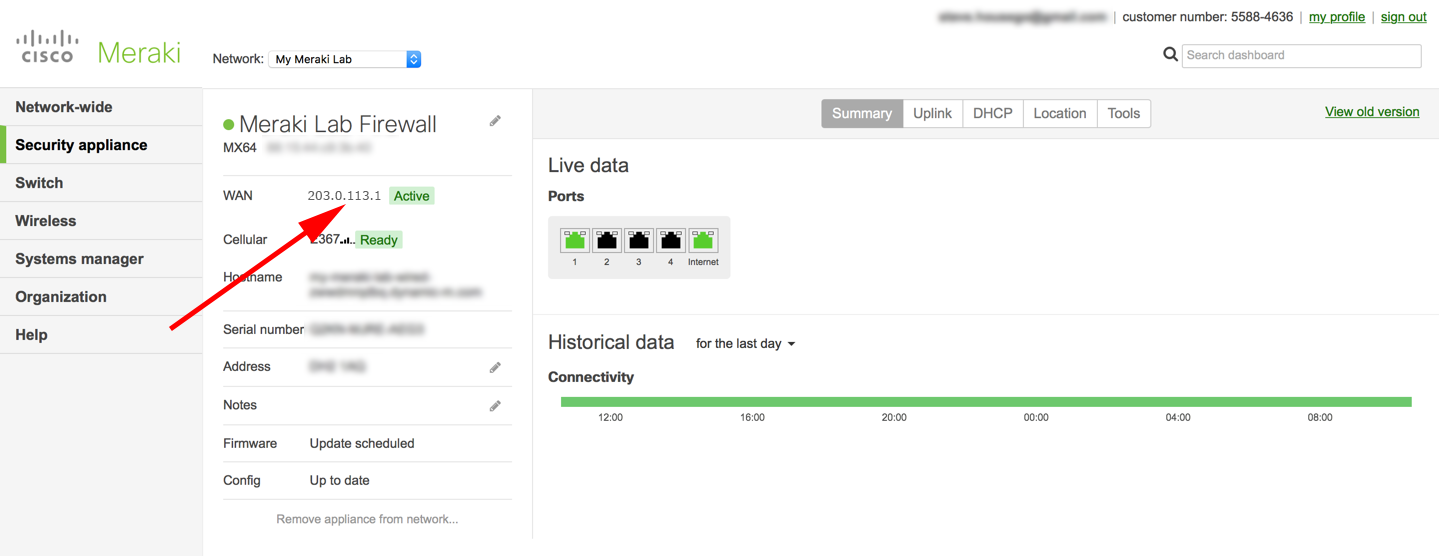This screenshot has height=556, width=1439.
Task: Click the 'Meraki Lab Firewall' title
Action: pos(338,124)
